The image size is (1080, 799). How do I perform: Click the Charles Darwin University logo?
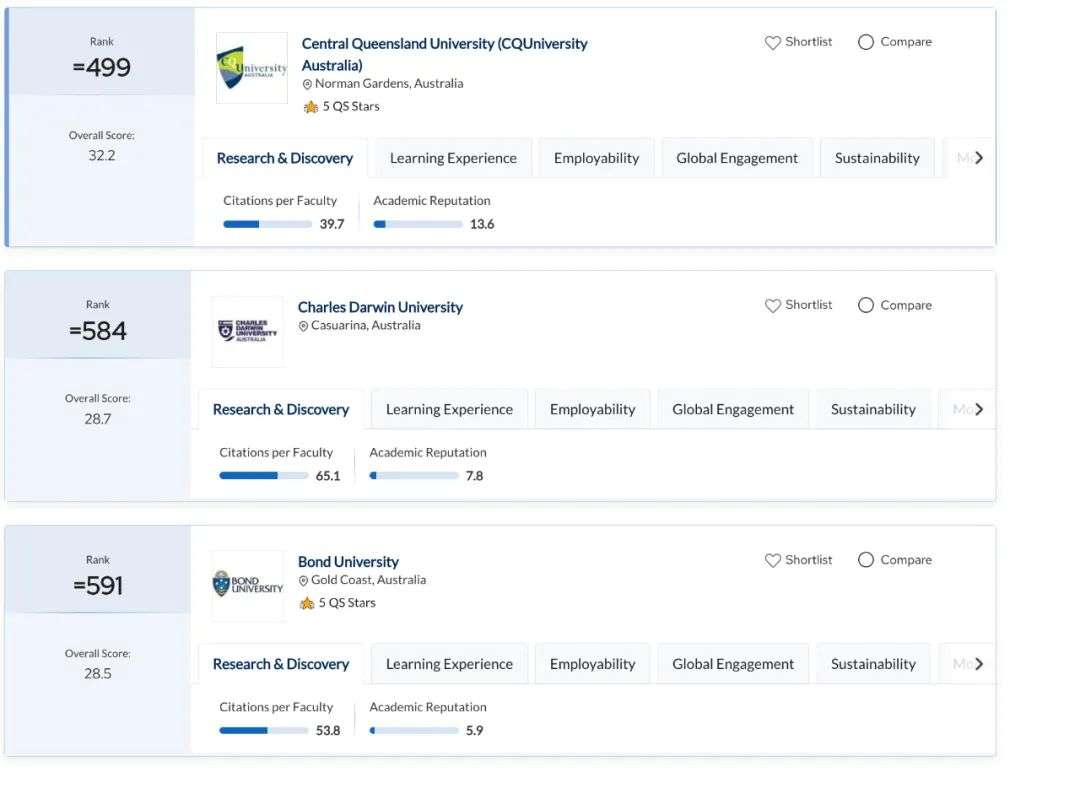(248, 331)
